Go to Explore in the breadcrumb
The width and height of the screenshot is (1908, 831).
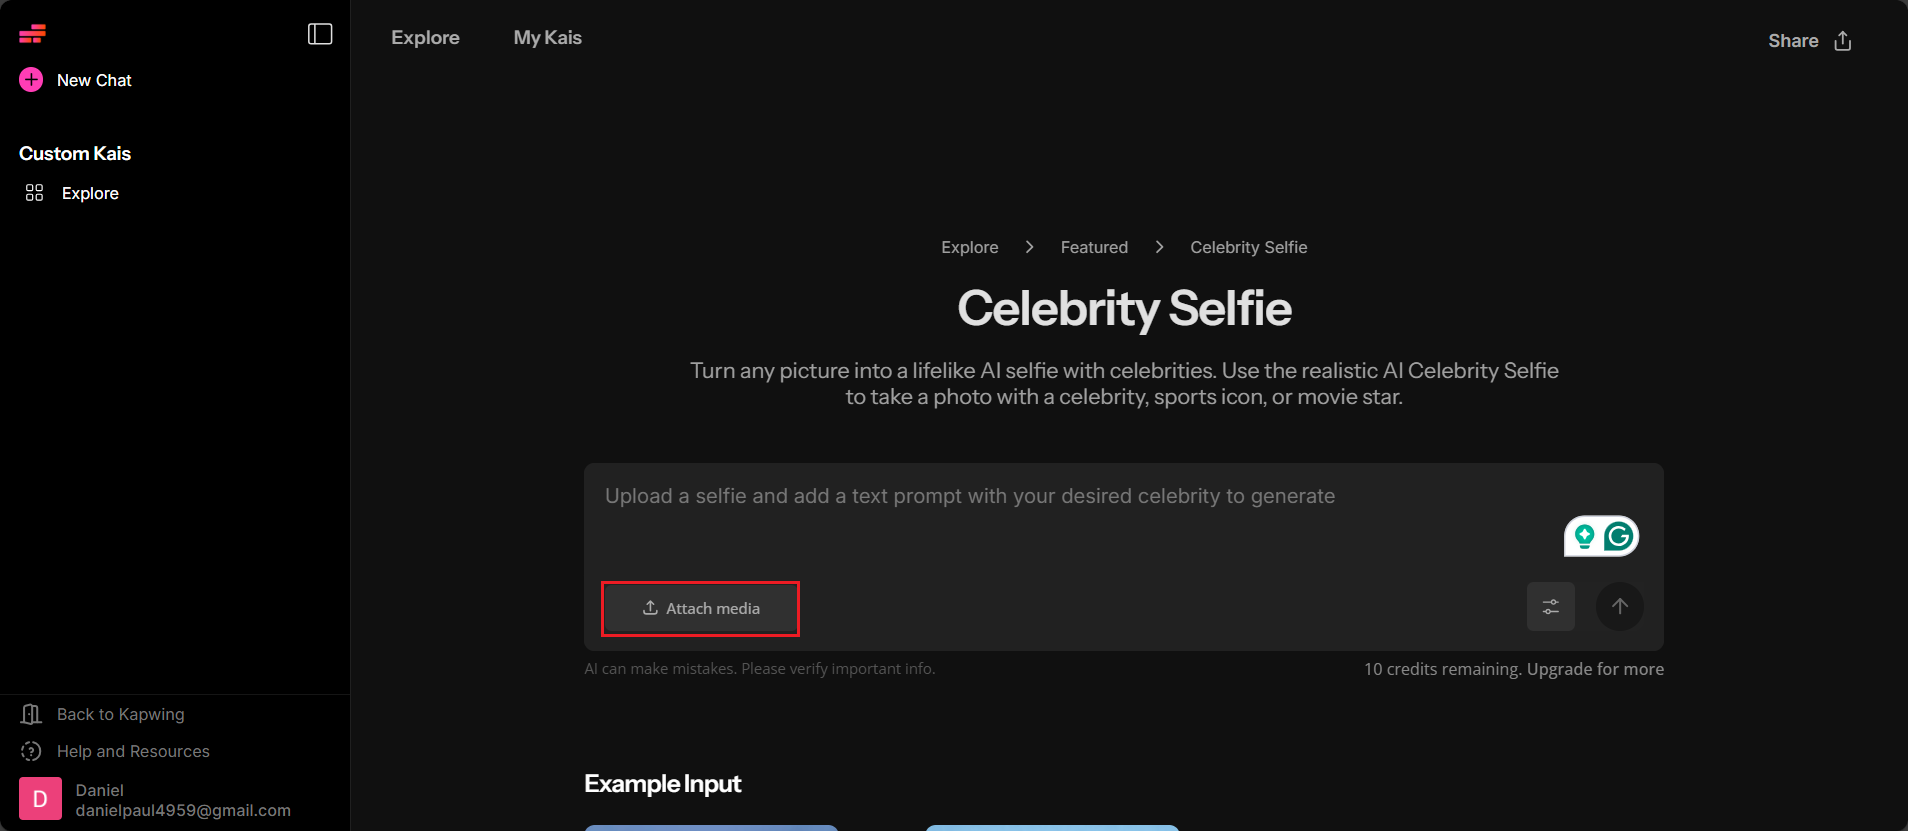969,247
